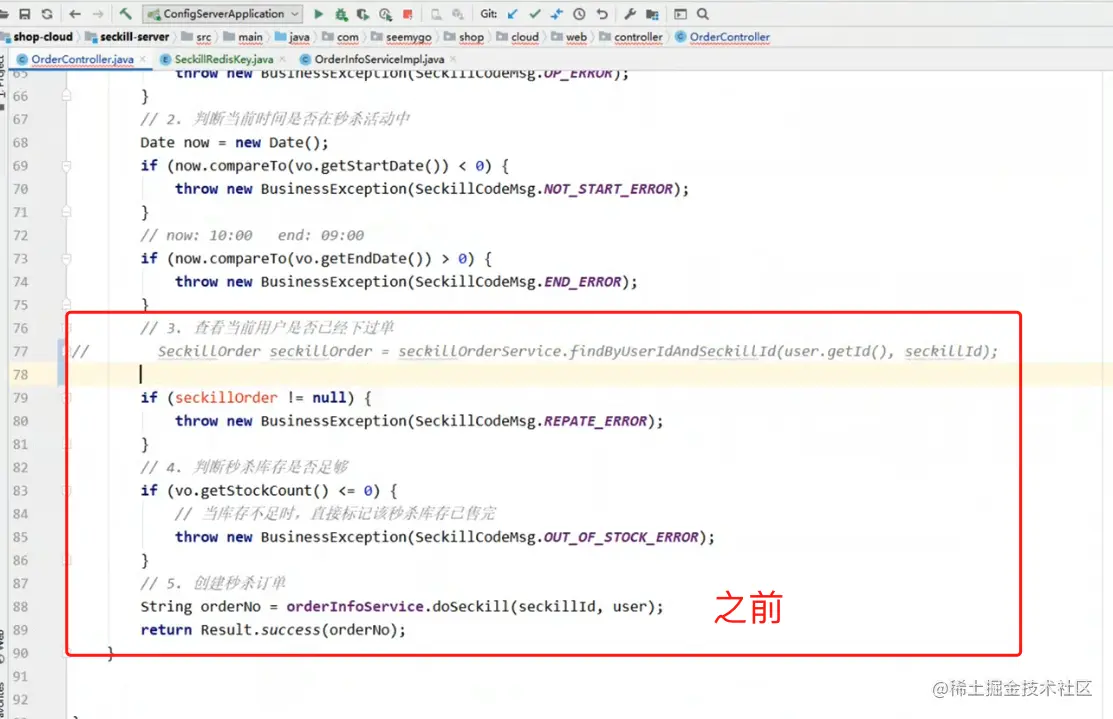1113x719 pixels.
Task: Click orderInfoService on line 88
Action: [355, 607]
